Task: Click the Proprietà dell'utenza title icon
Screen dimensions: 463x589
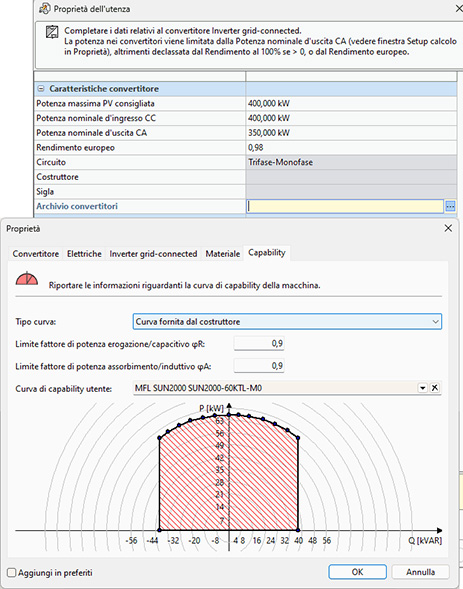Action: point(44,8)
